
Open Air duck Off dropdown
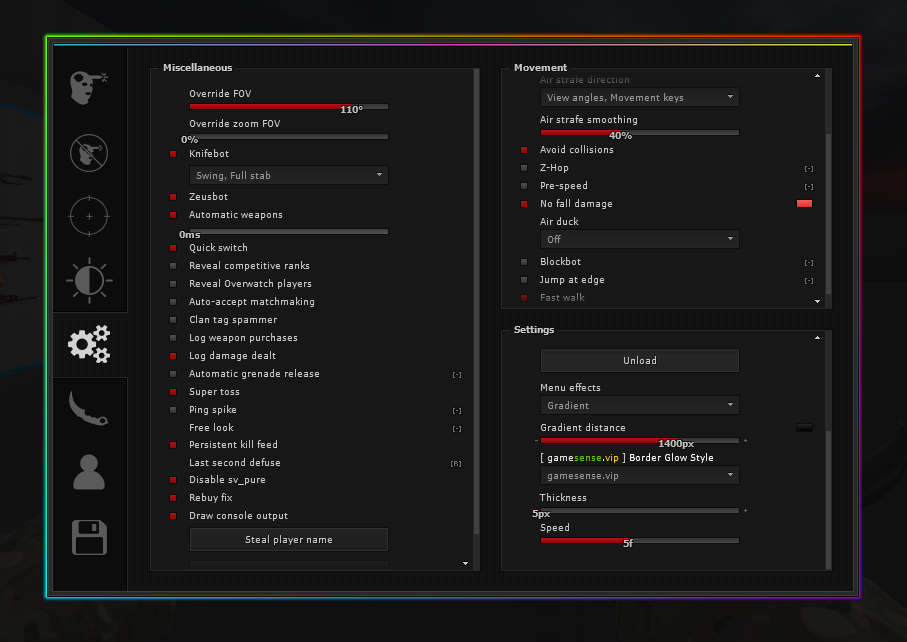point(640,239)
